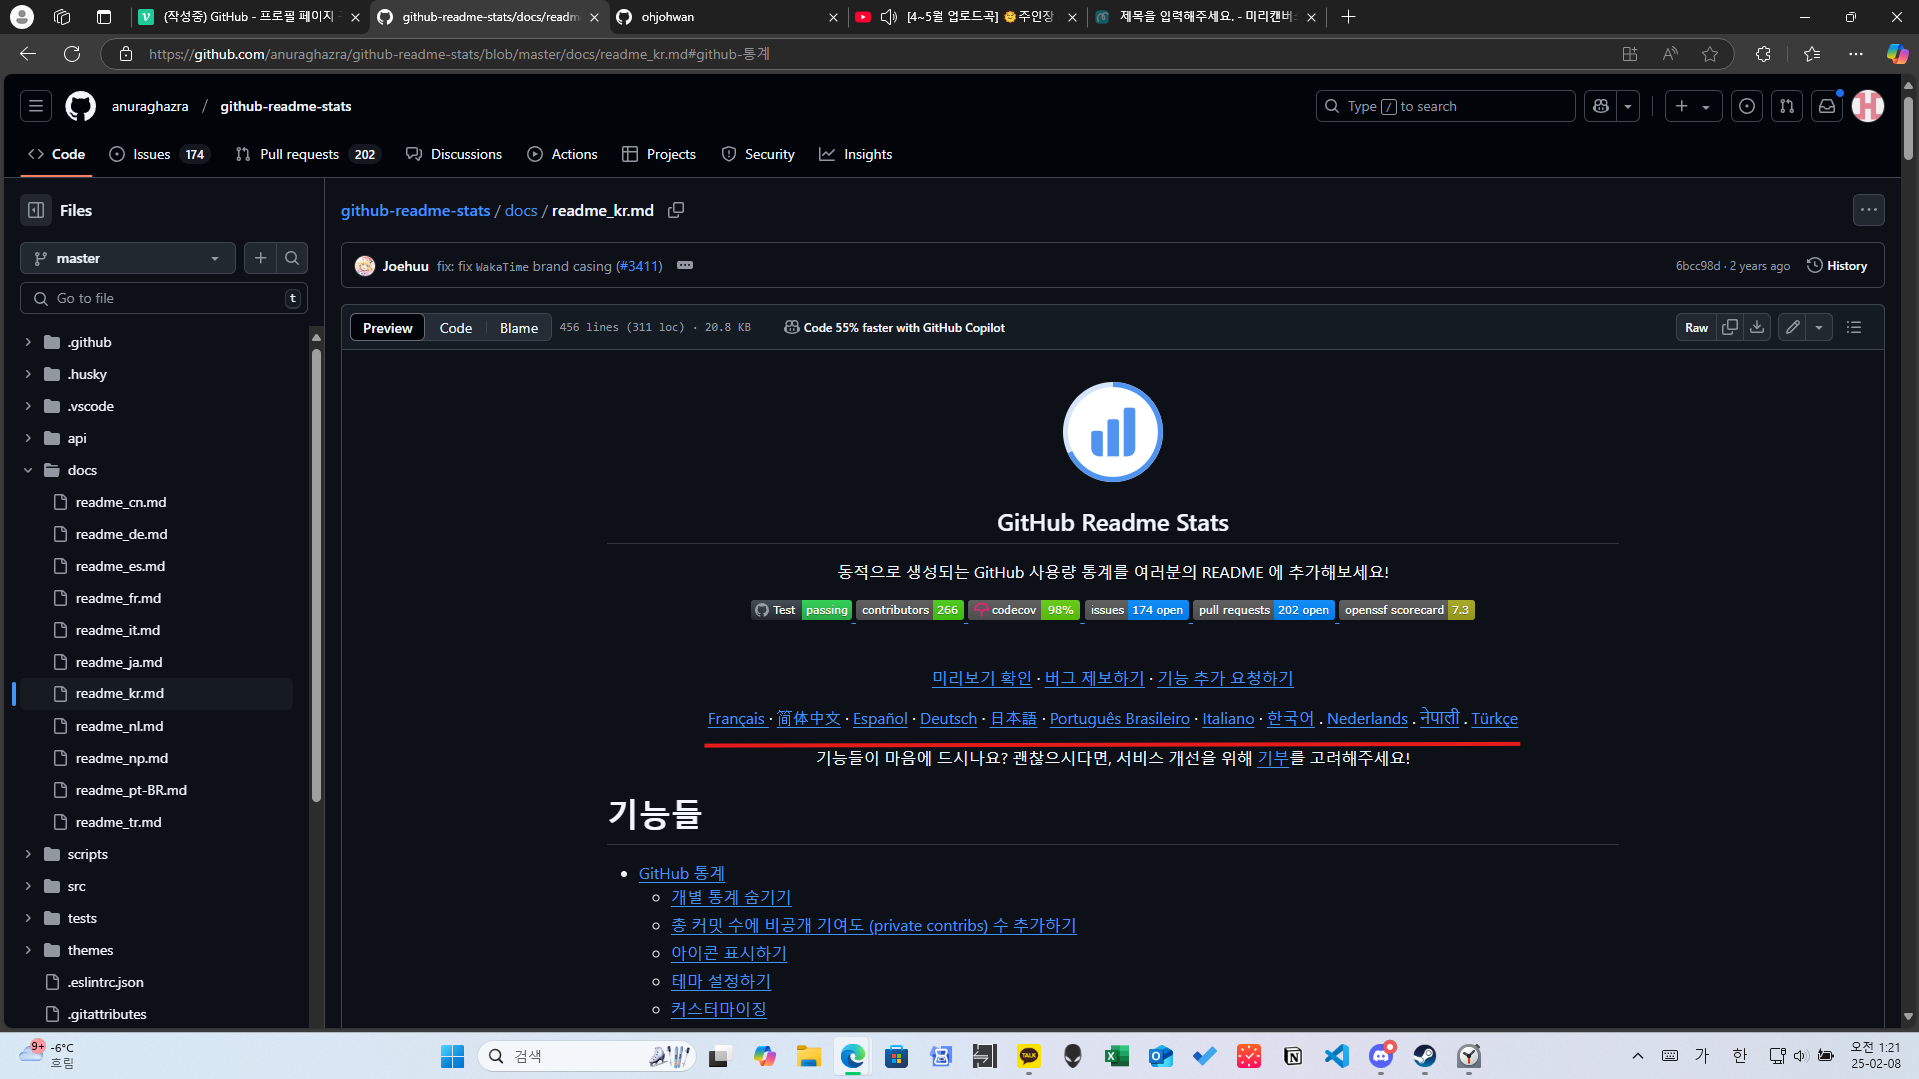Click the codecov 98% badge
Viewport: 1919px width, 1079px height.
point(1024,610)
